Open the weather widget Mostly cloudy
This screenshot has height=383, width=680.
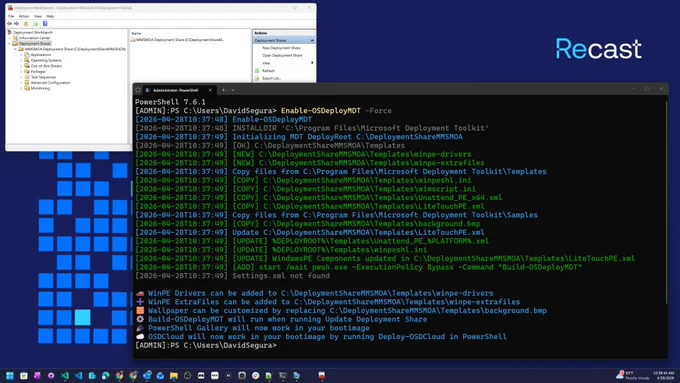tap(633, 375)
